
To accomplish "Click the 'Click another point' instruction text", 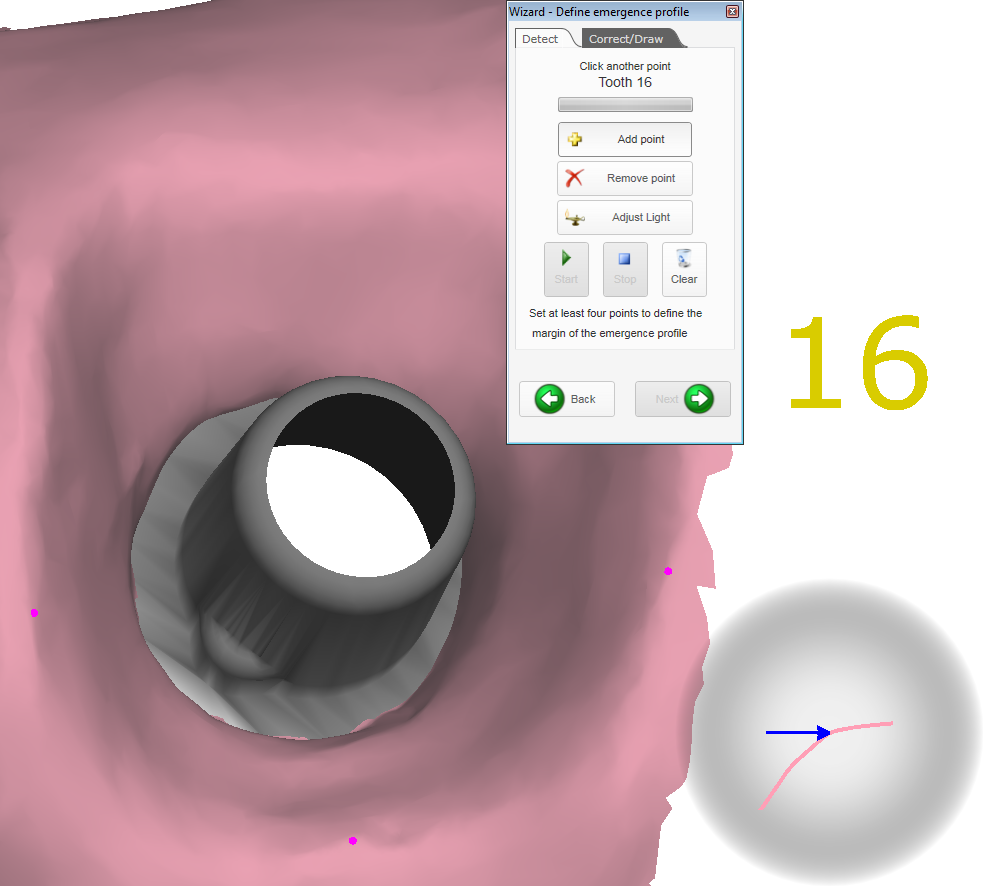I will click(625, 66).
